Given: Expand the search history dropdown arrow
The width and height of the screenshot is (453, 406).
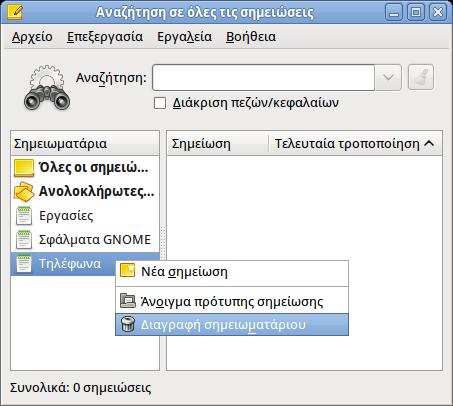Looking at the screenshot, I should point(388,77).
